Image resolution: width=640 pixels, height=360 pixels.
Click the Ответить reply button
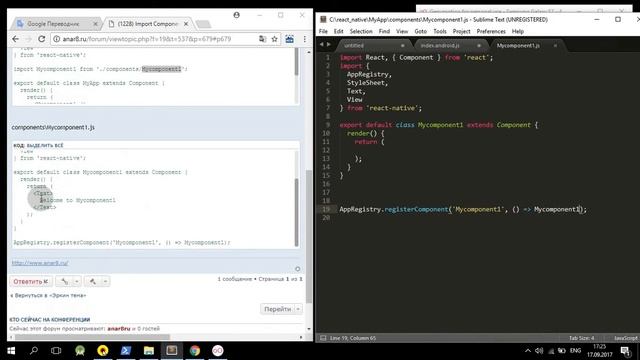[31, 282]
